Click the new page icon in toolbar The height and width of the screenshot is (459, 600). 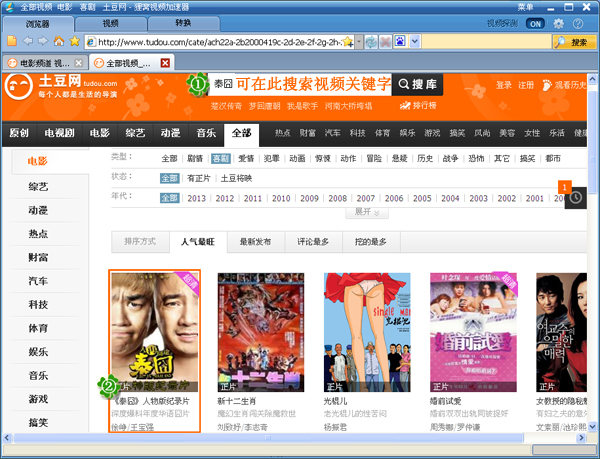pos(12,41)
